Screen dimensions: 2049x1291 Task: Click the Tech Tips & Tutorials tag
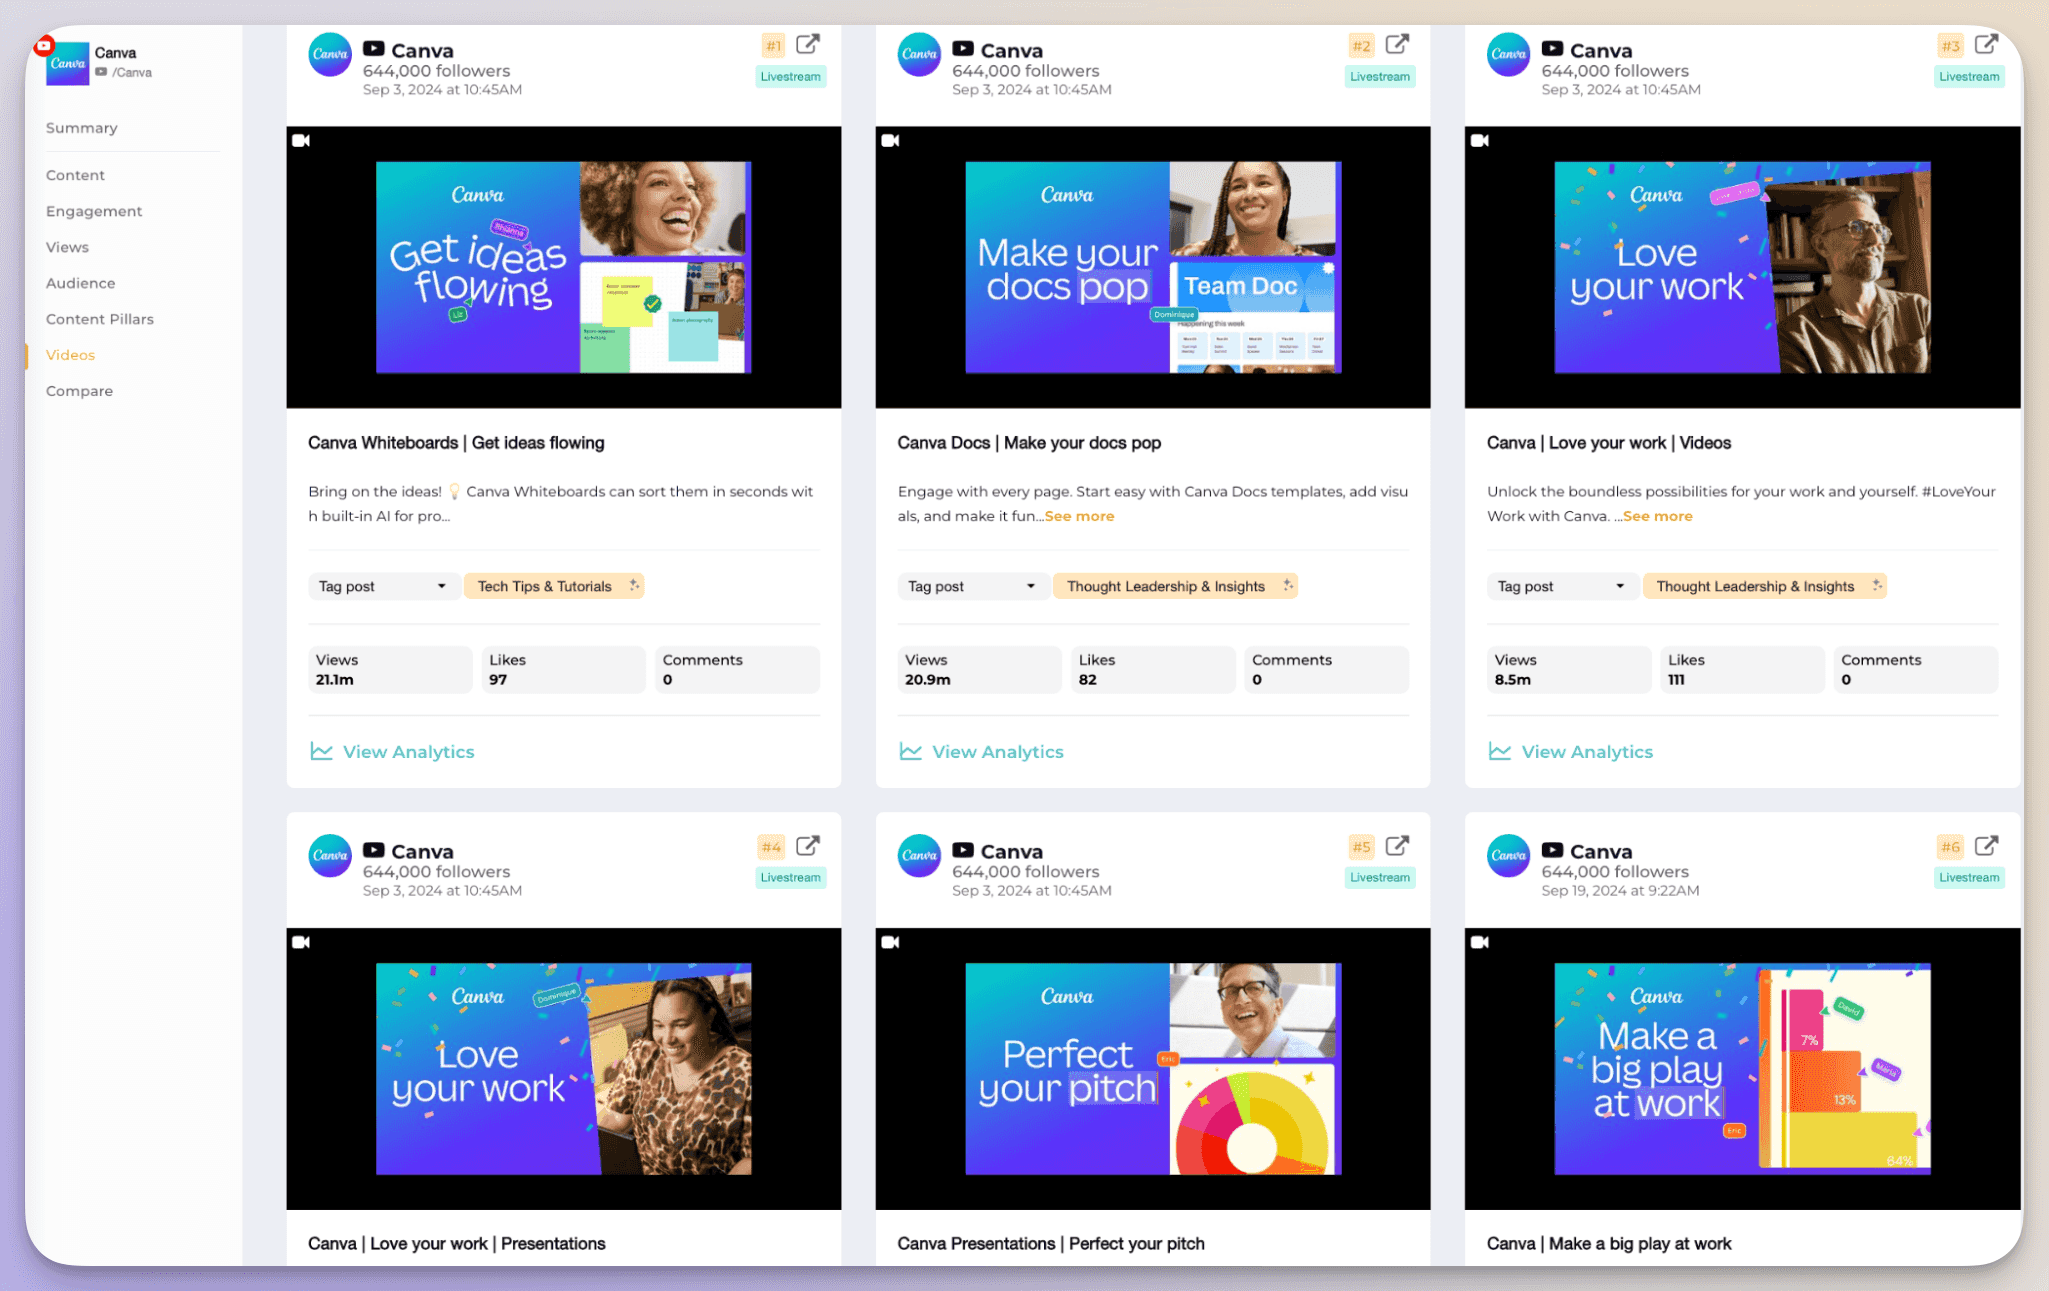point(554,586)
